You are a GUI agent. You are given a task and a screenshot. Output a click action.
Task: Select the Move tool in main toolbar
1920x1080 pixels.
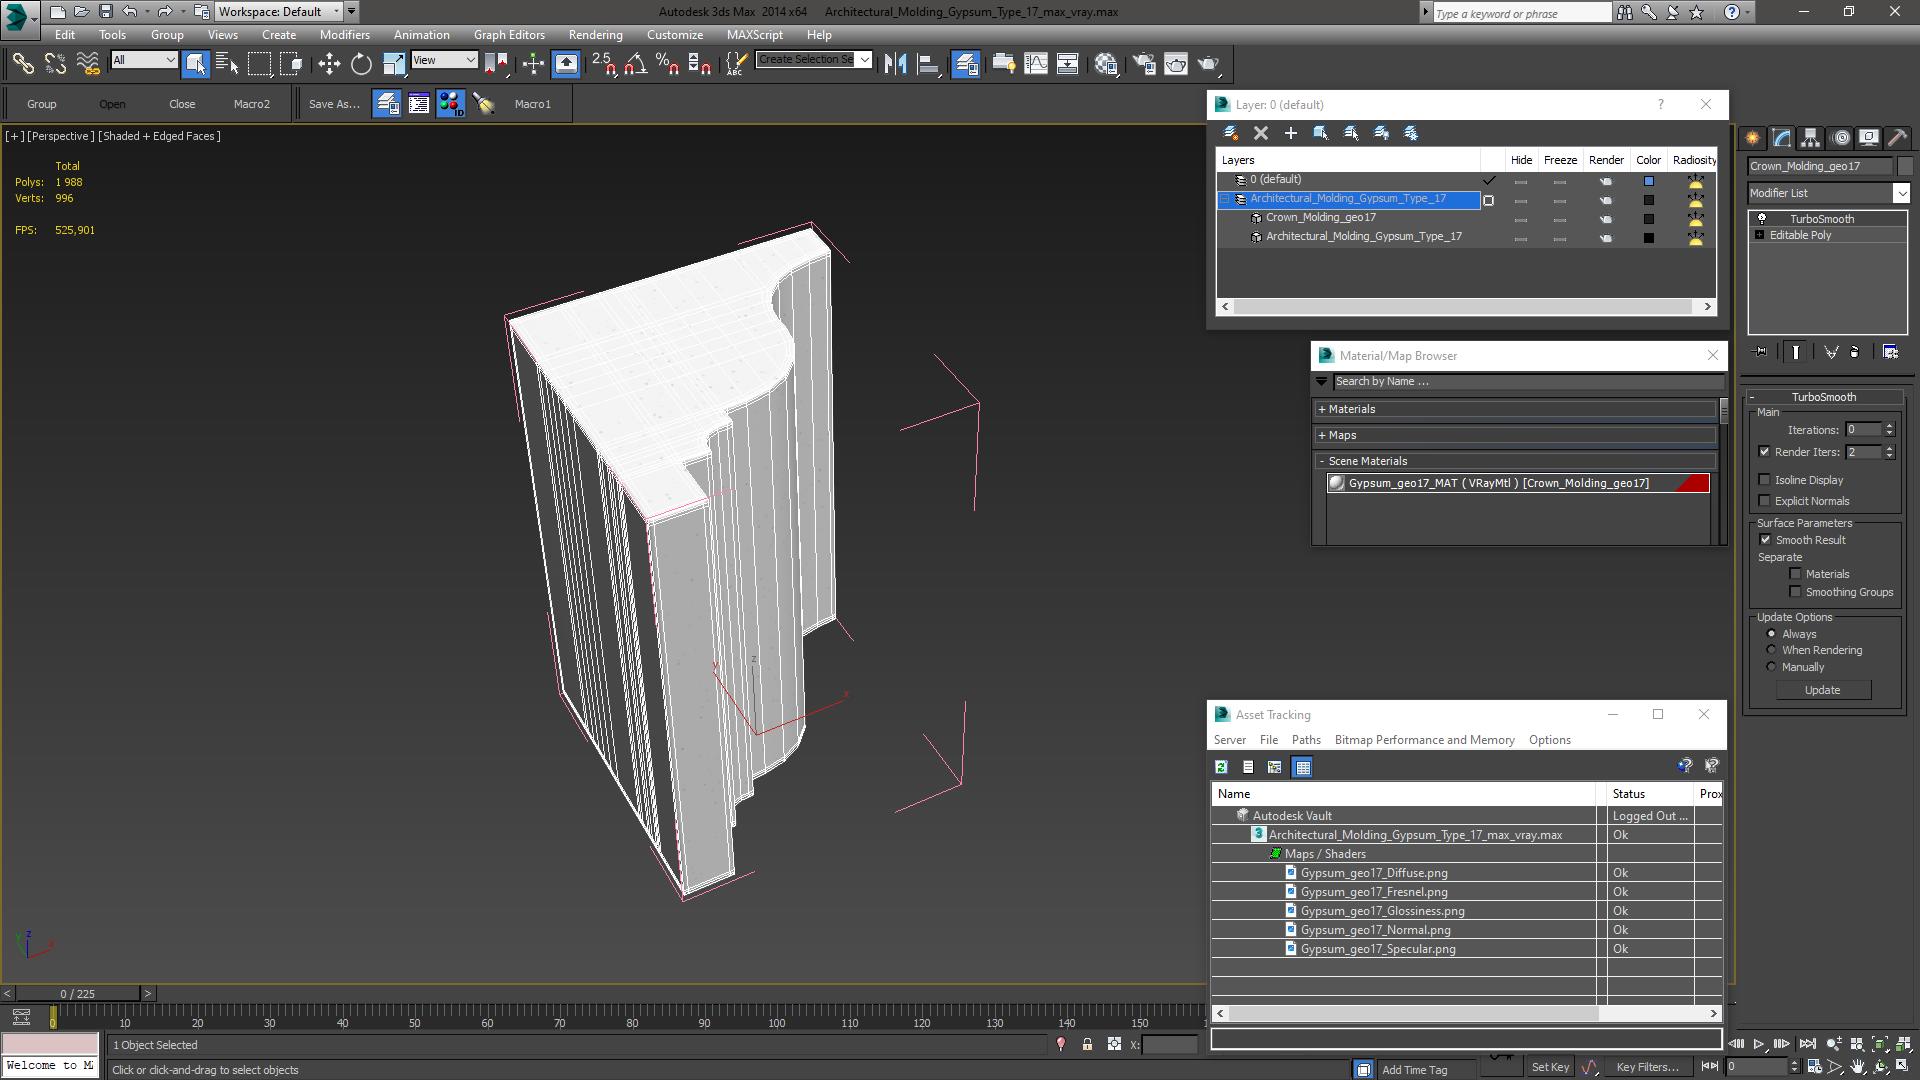(x=329, y=64)
